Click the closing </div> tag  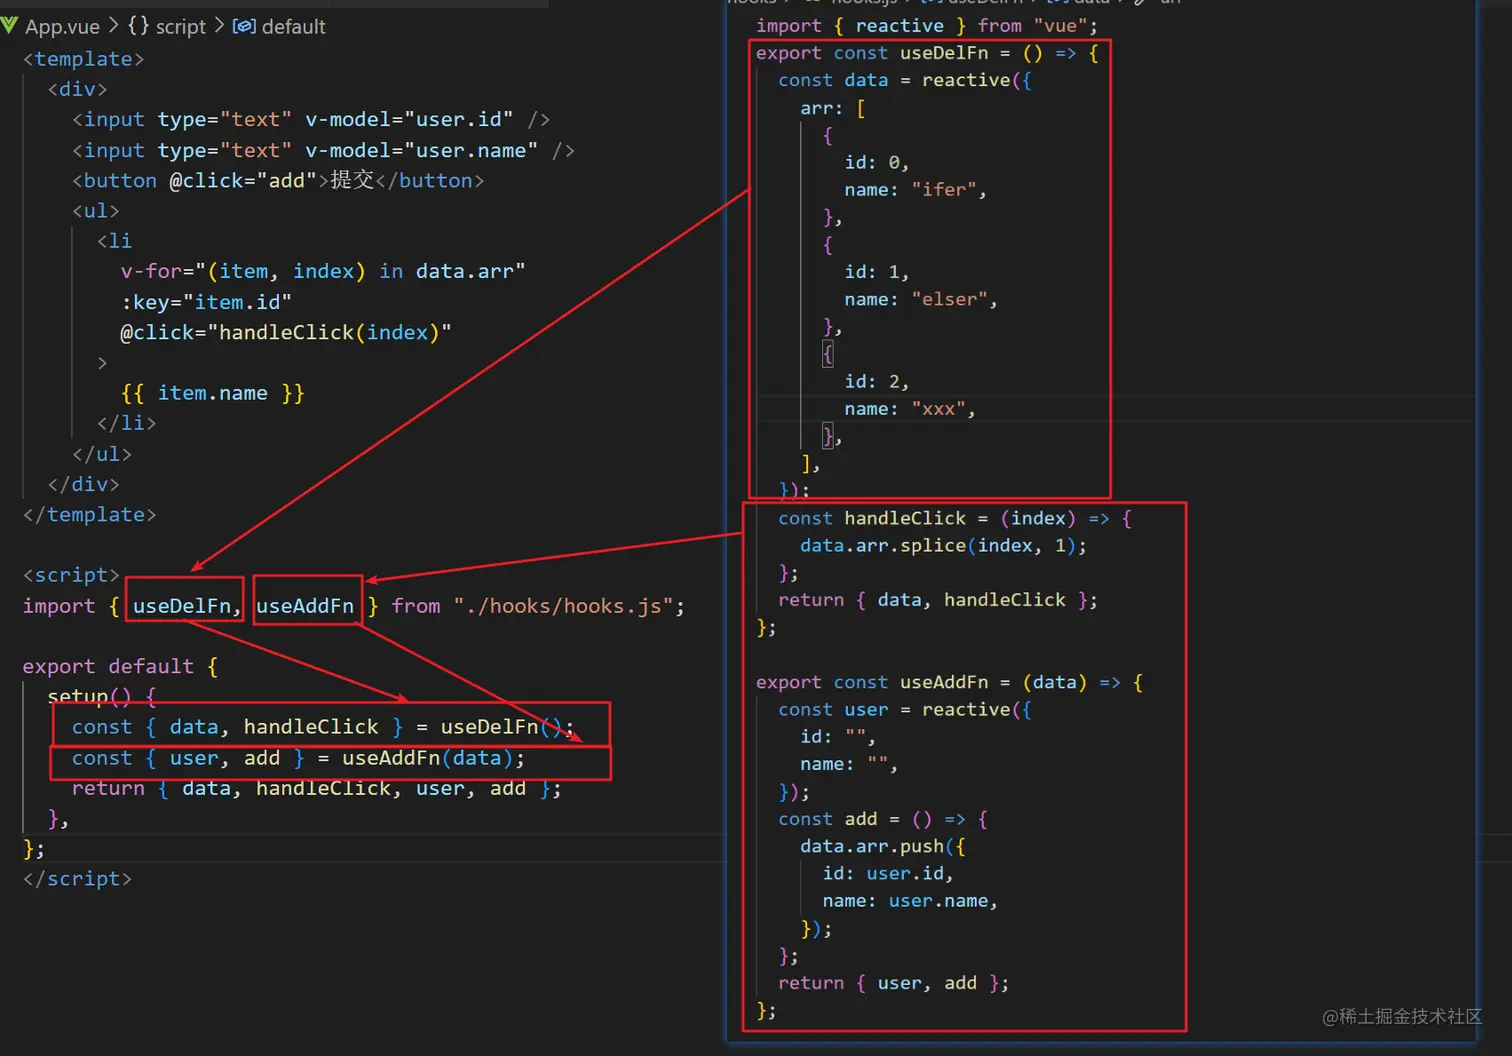pyautogui.click(x=84, y=484)
